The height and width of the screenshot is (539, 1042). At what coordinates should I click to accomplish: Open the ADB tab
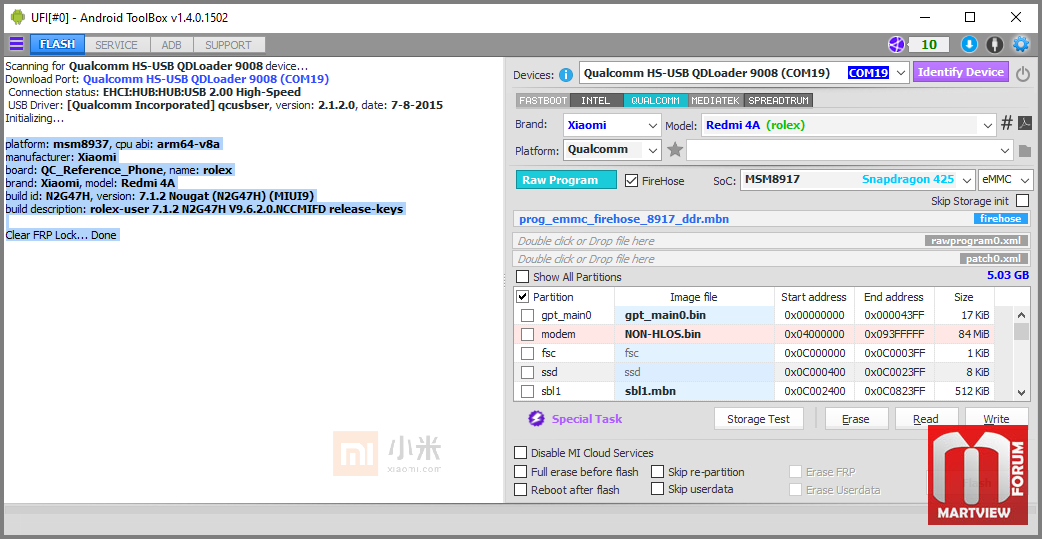(171, 45)
